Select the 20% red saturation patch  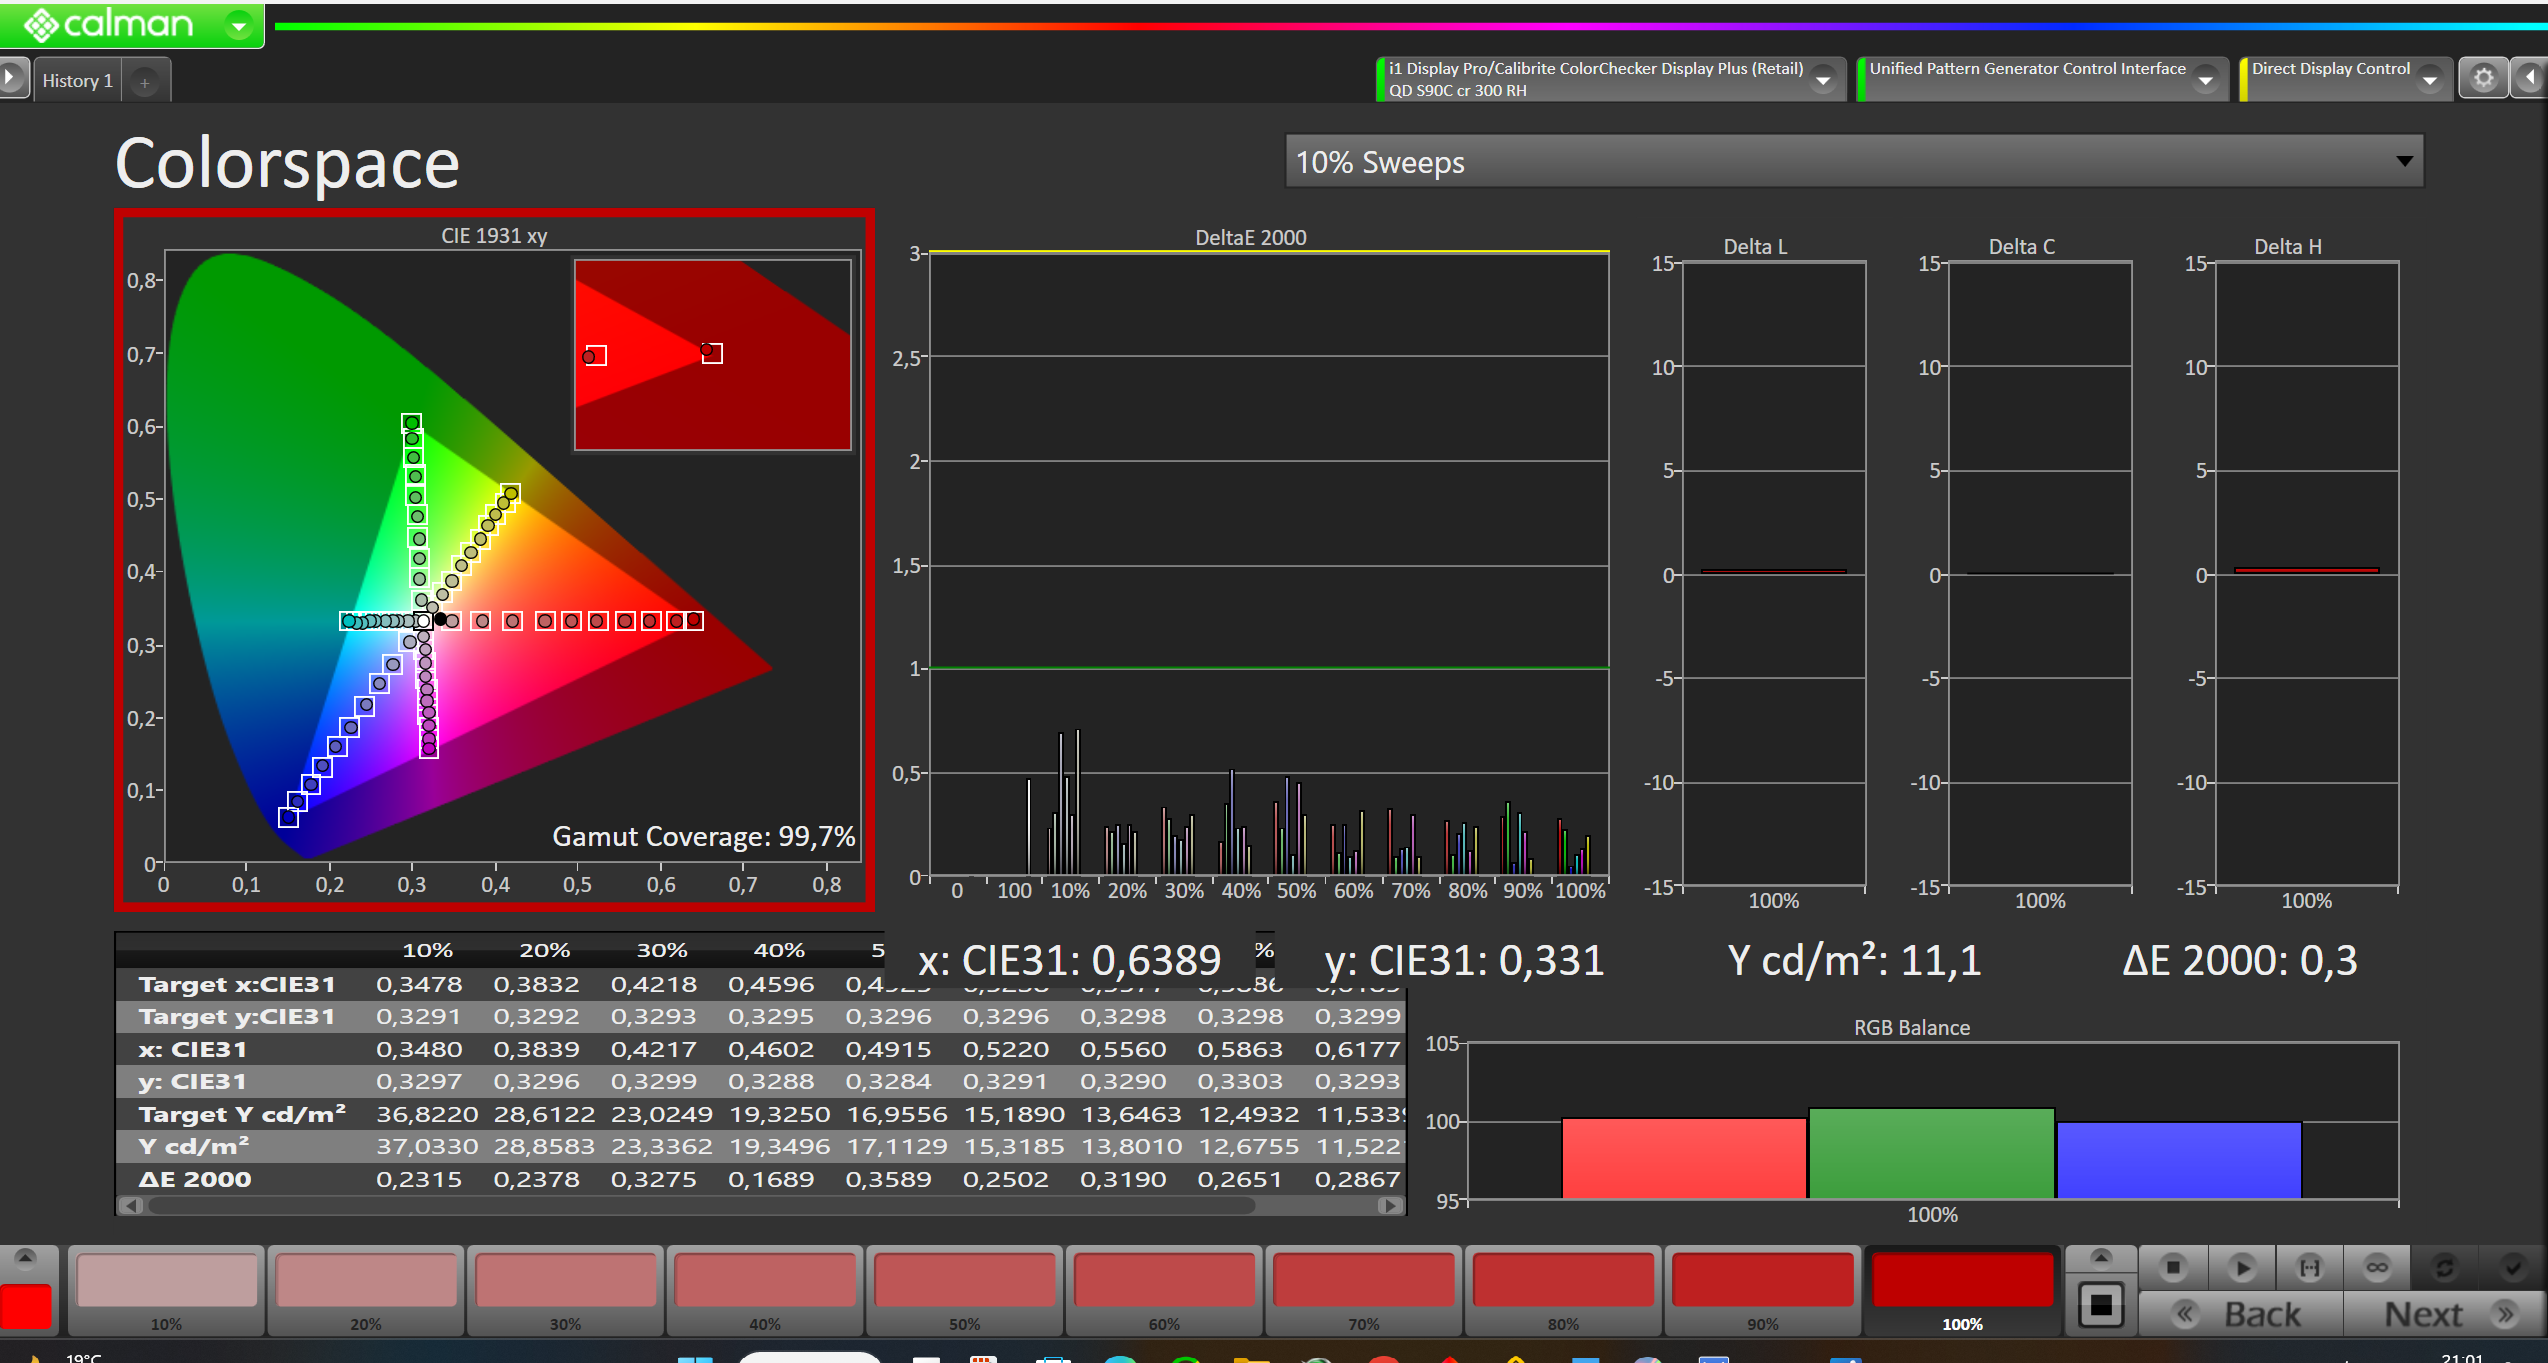366,1289
